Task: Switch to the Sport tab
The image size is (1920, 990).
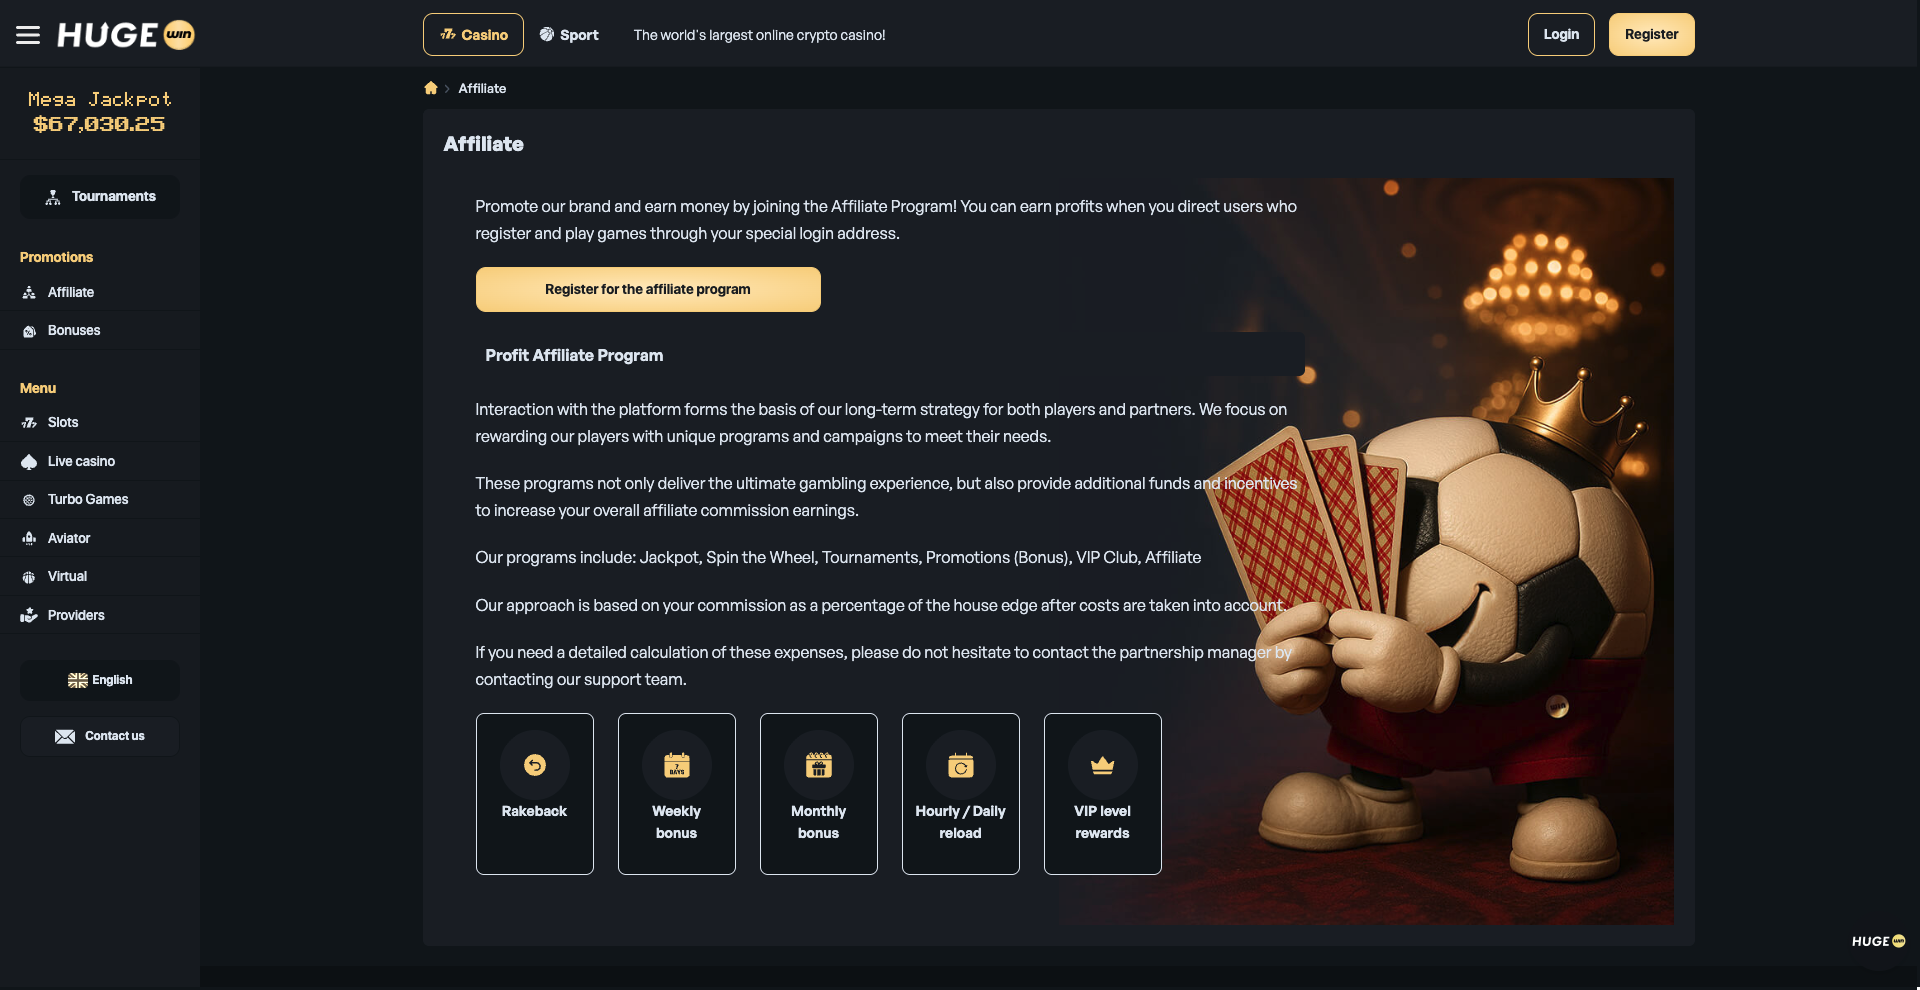Action: coord(569,35)
